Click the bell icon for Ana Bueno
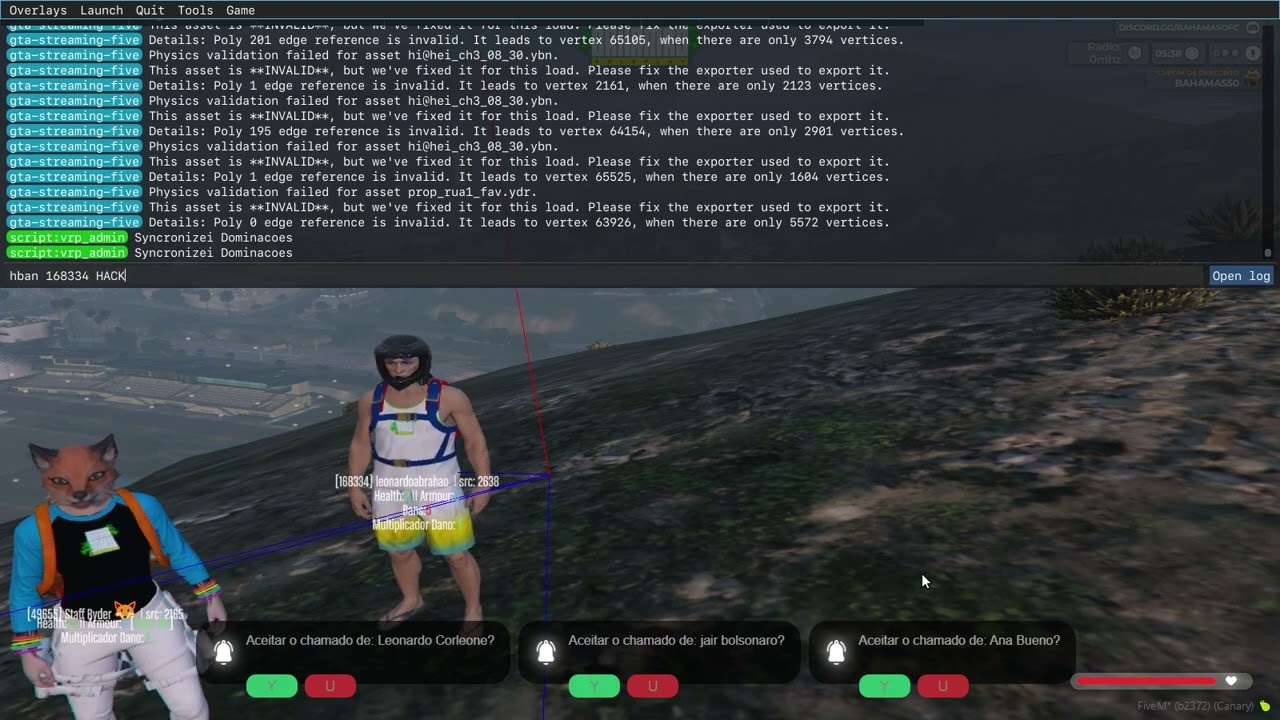 (836, 652)
